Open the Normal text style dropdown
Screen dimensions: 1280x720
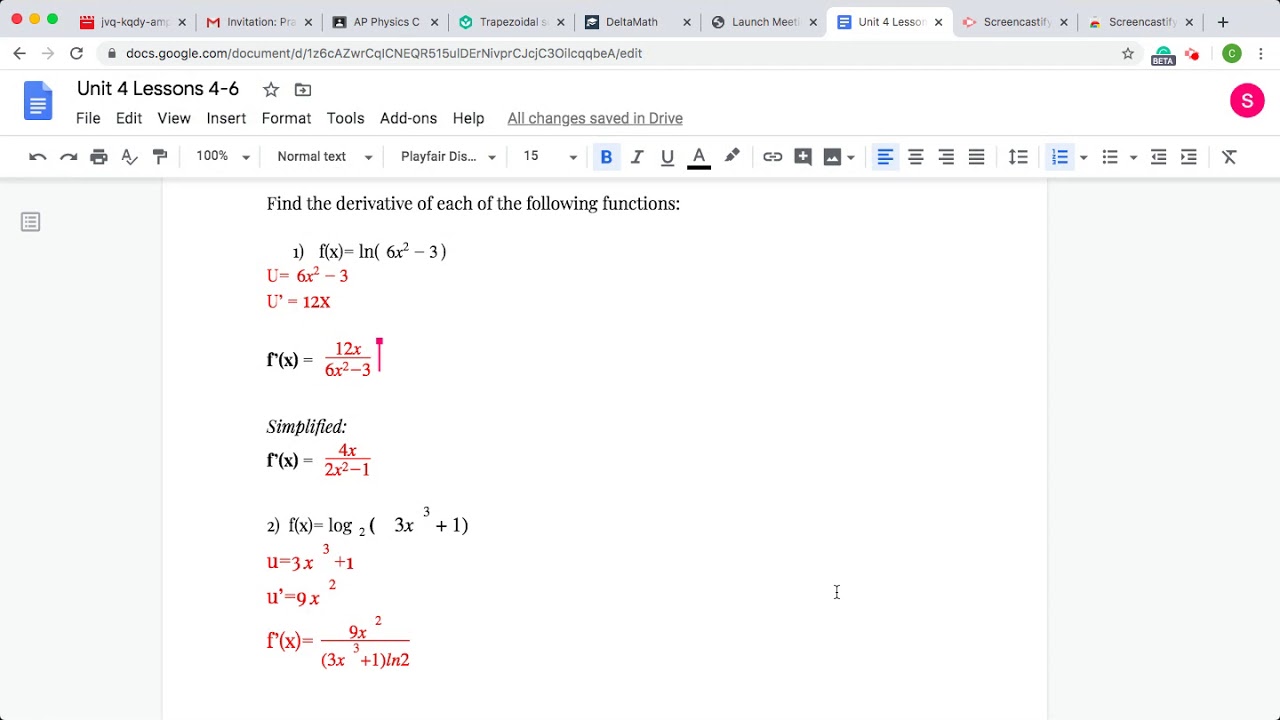tap(325, 157)
